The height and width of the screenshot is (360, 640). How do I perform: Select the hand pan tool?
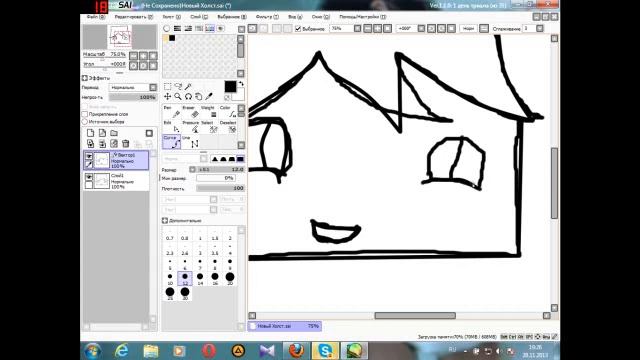[x=198, y=96]
